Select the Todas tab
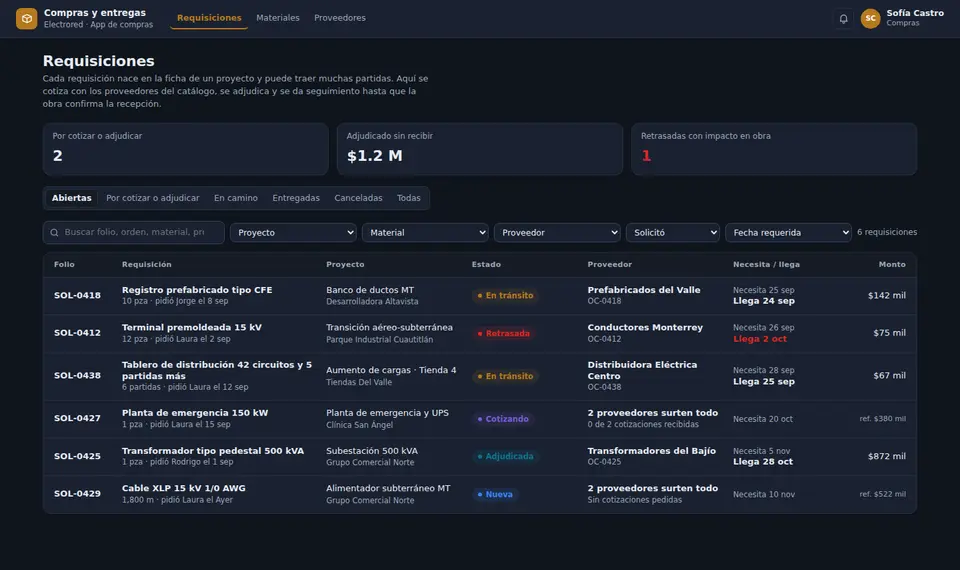This screenshot has height=570, width=960. click(408, 198)
